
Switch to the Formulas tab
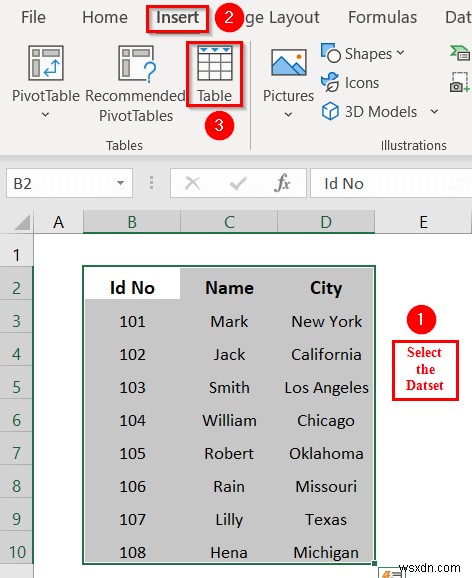pyautogui.click(x=382, y=17)
